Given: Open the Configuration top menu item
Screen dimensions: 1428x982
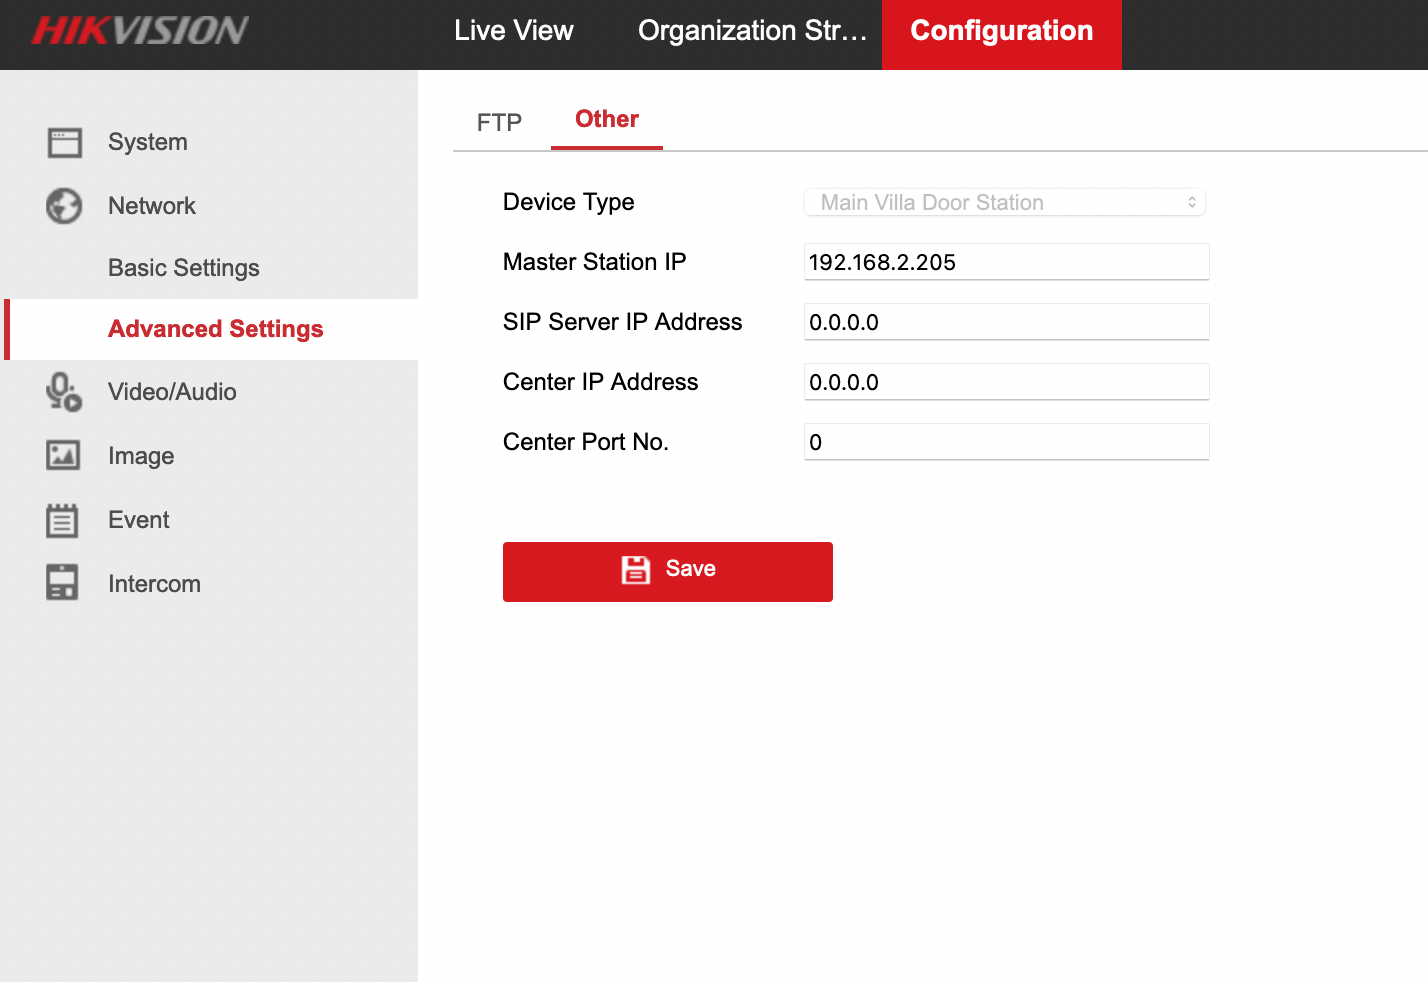Looking at the screenshot, I should pos(1001,31).
